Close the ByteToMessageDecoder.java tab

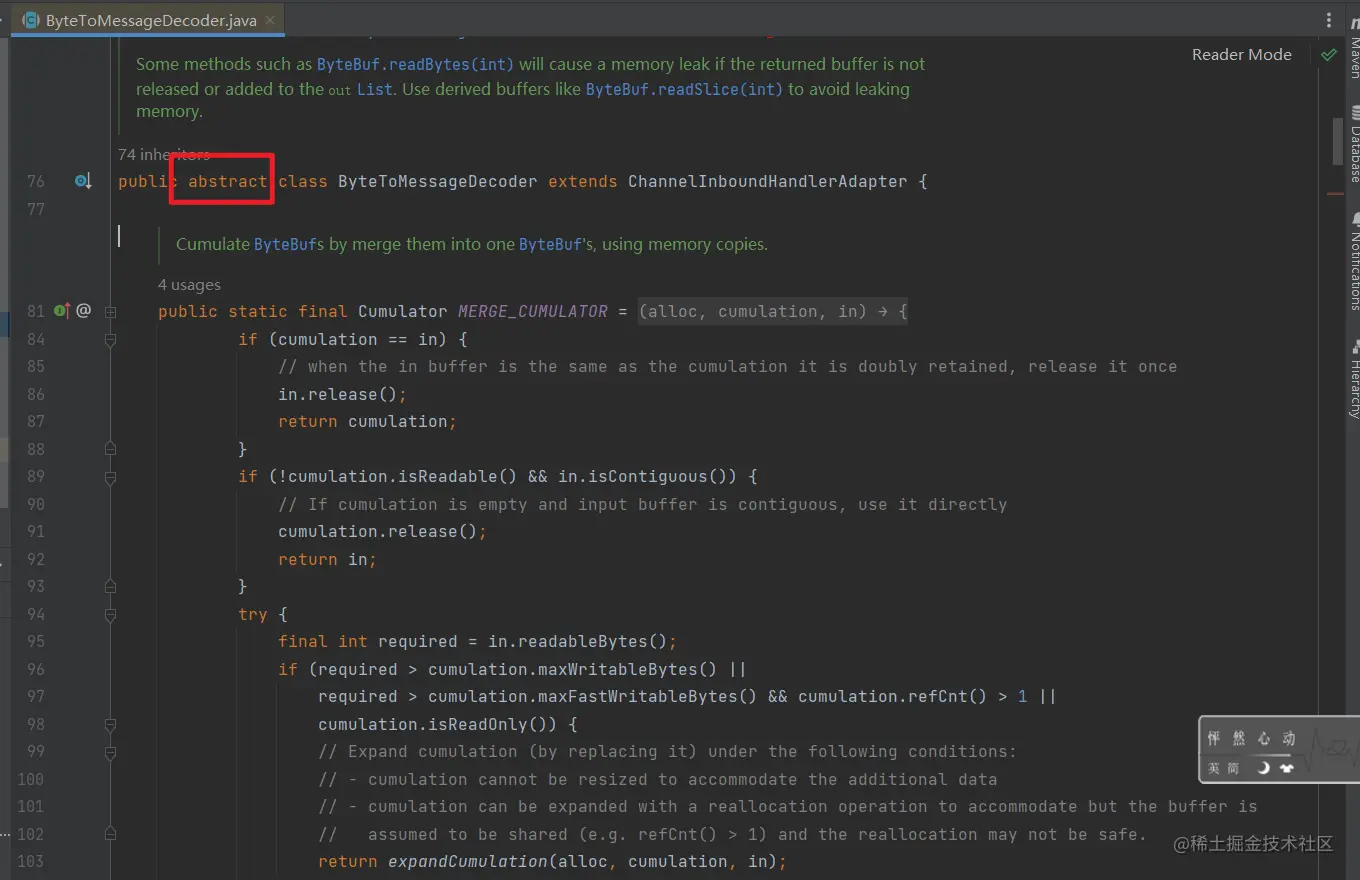[x=272, y=20]
